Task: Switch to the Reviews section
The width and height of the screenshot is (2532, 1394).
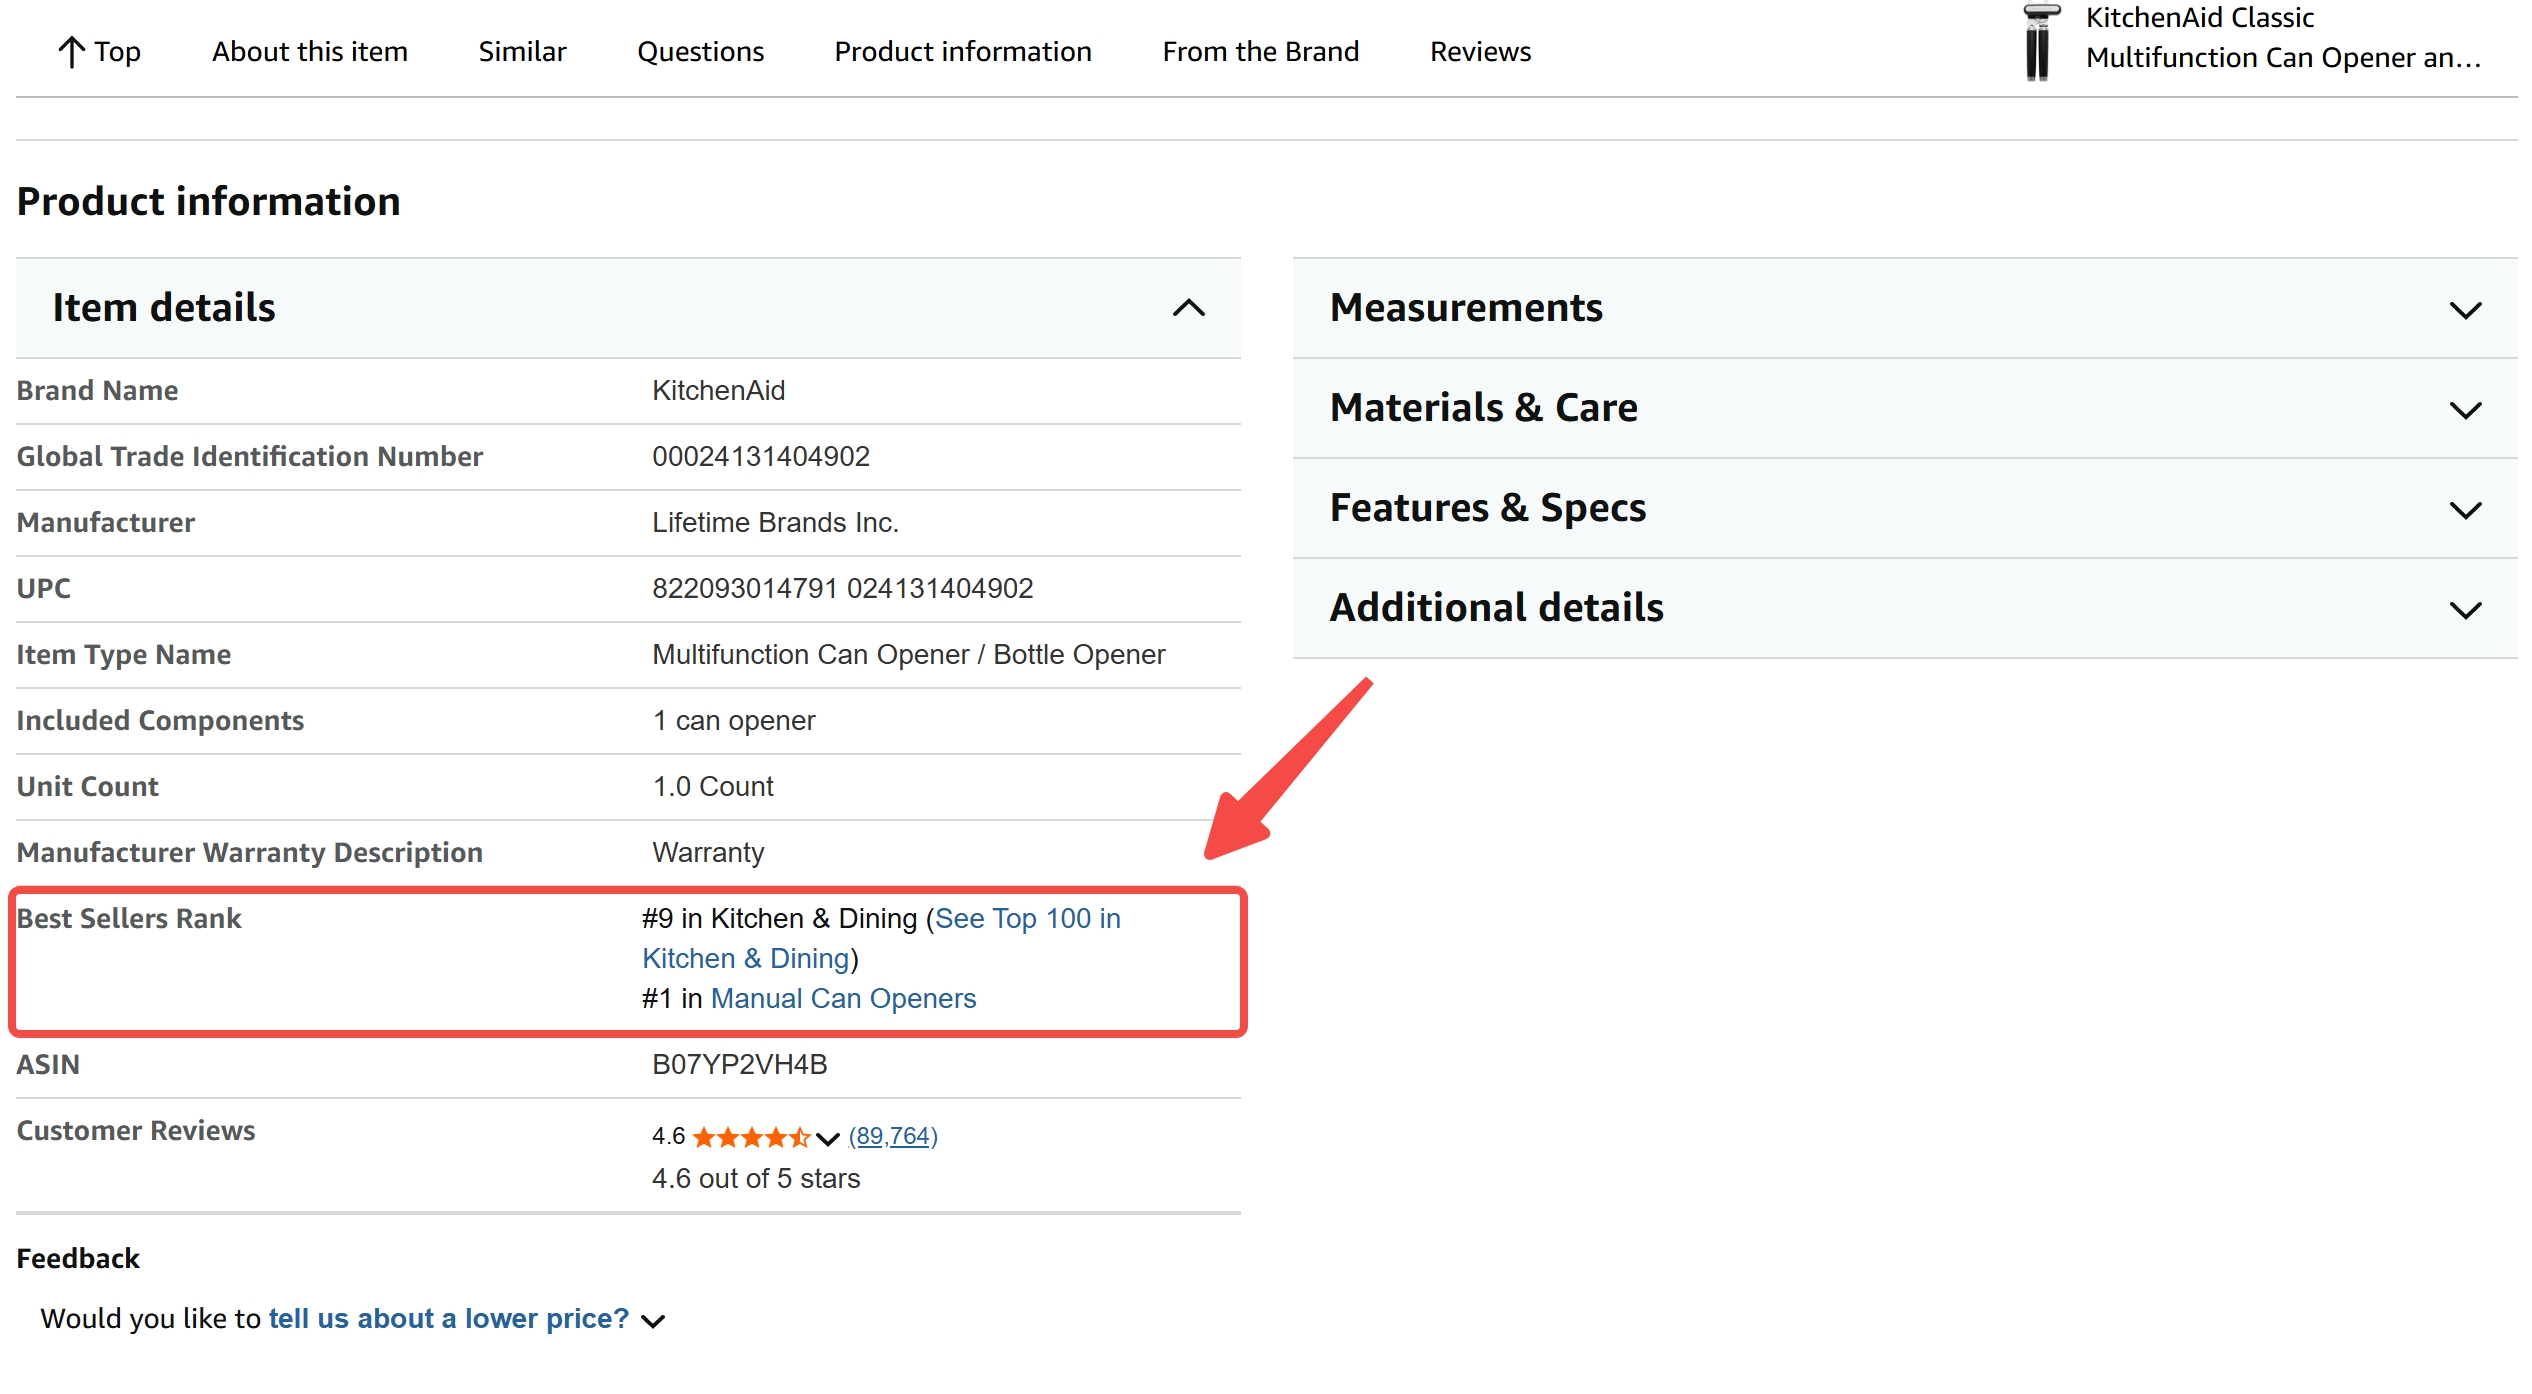Action: pos(1480,51)
